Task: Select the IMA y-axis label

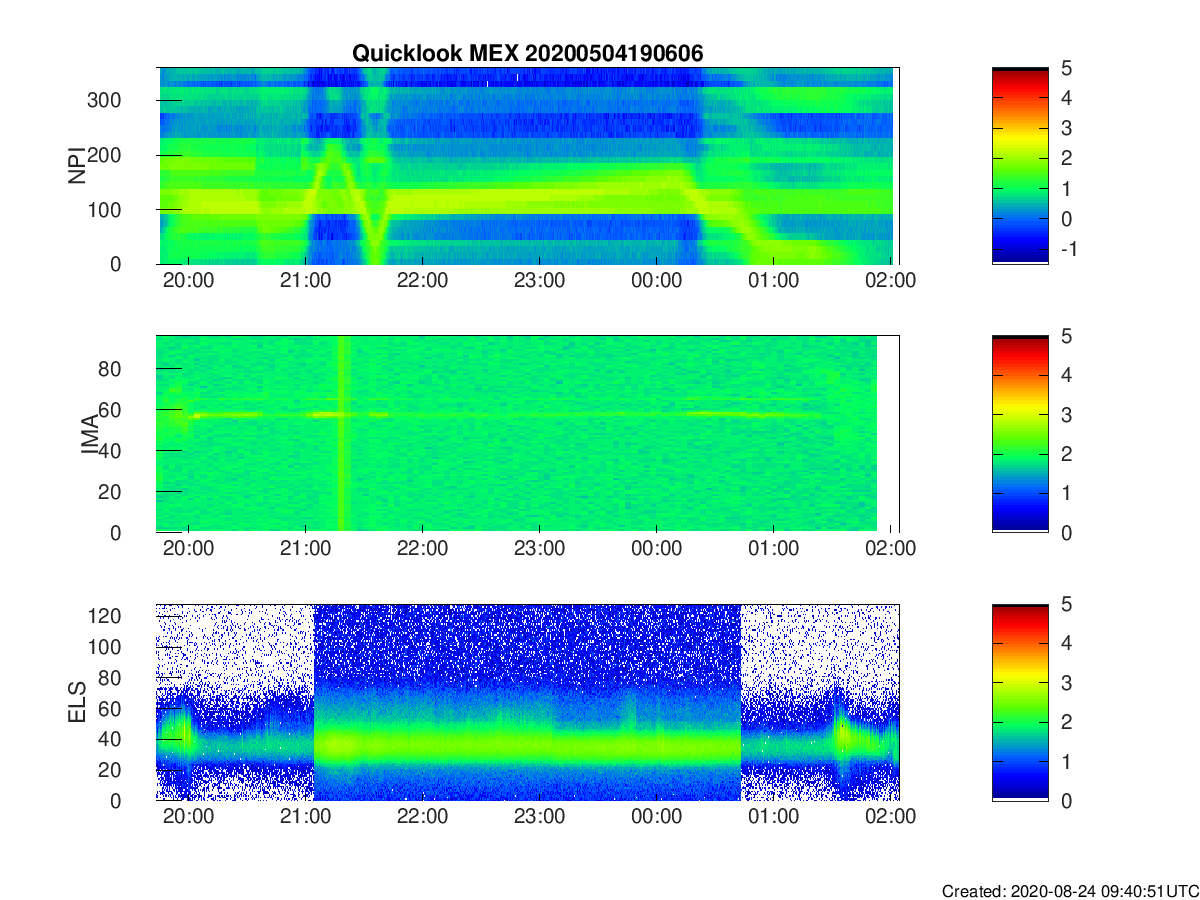Action: point(90,434)
